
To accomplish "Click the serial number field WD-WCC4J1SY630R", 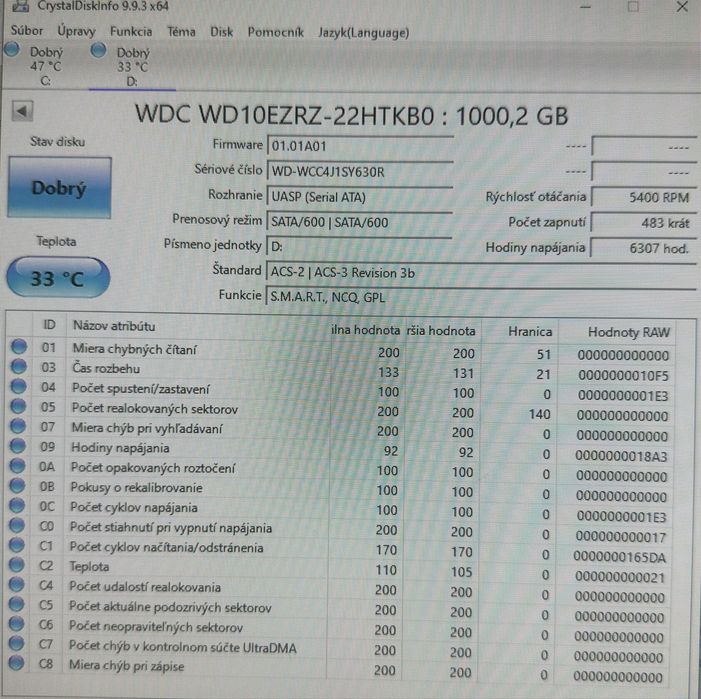I will (x=360, y=171).
